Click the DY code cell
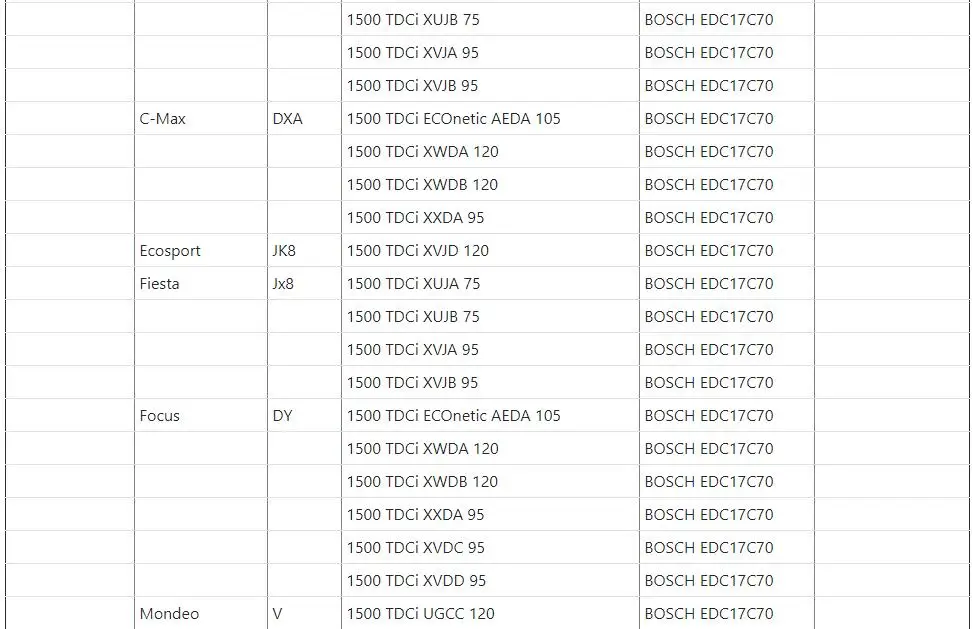This screenshot has height=629, width=972. 304,415
